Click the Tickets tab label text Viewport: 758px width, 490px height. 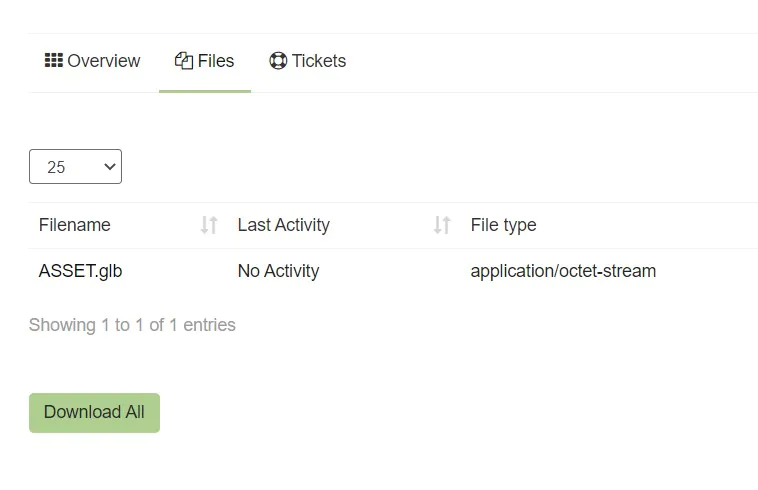click(319, 61)
